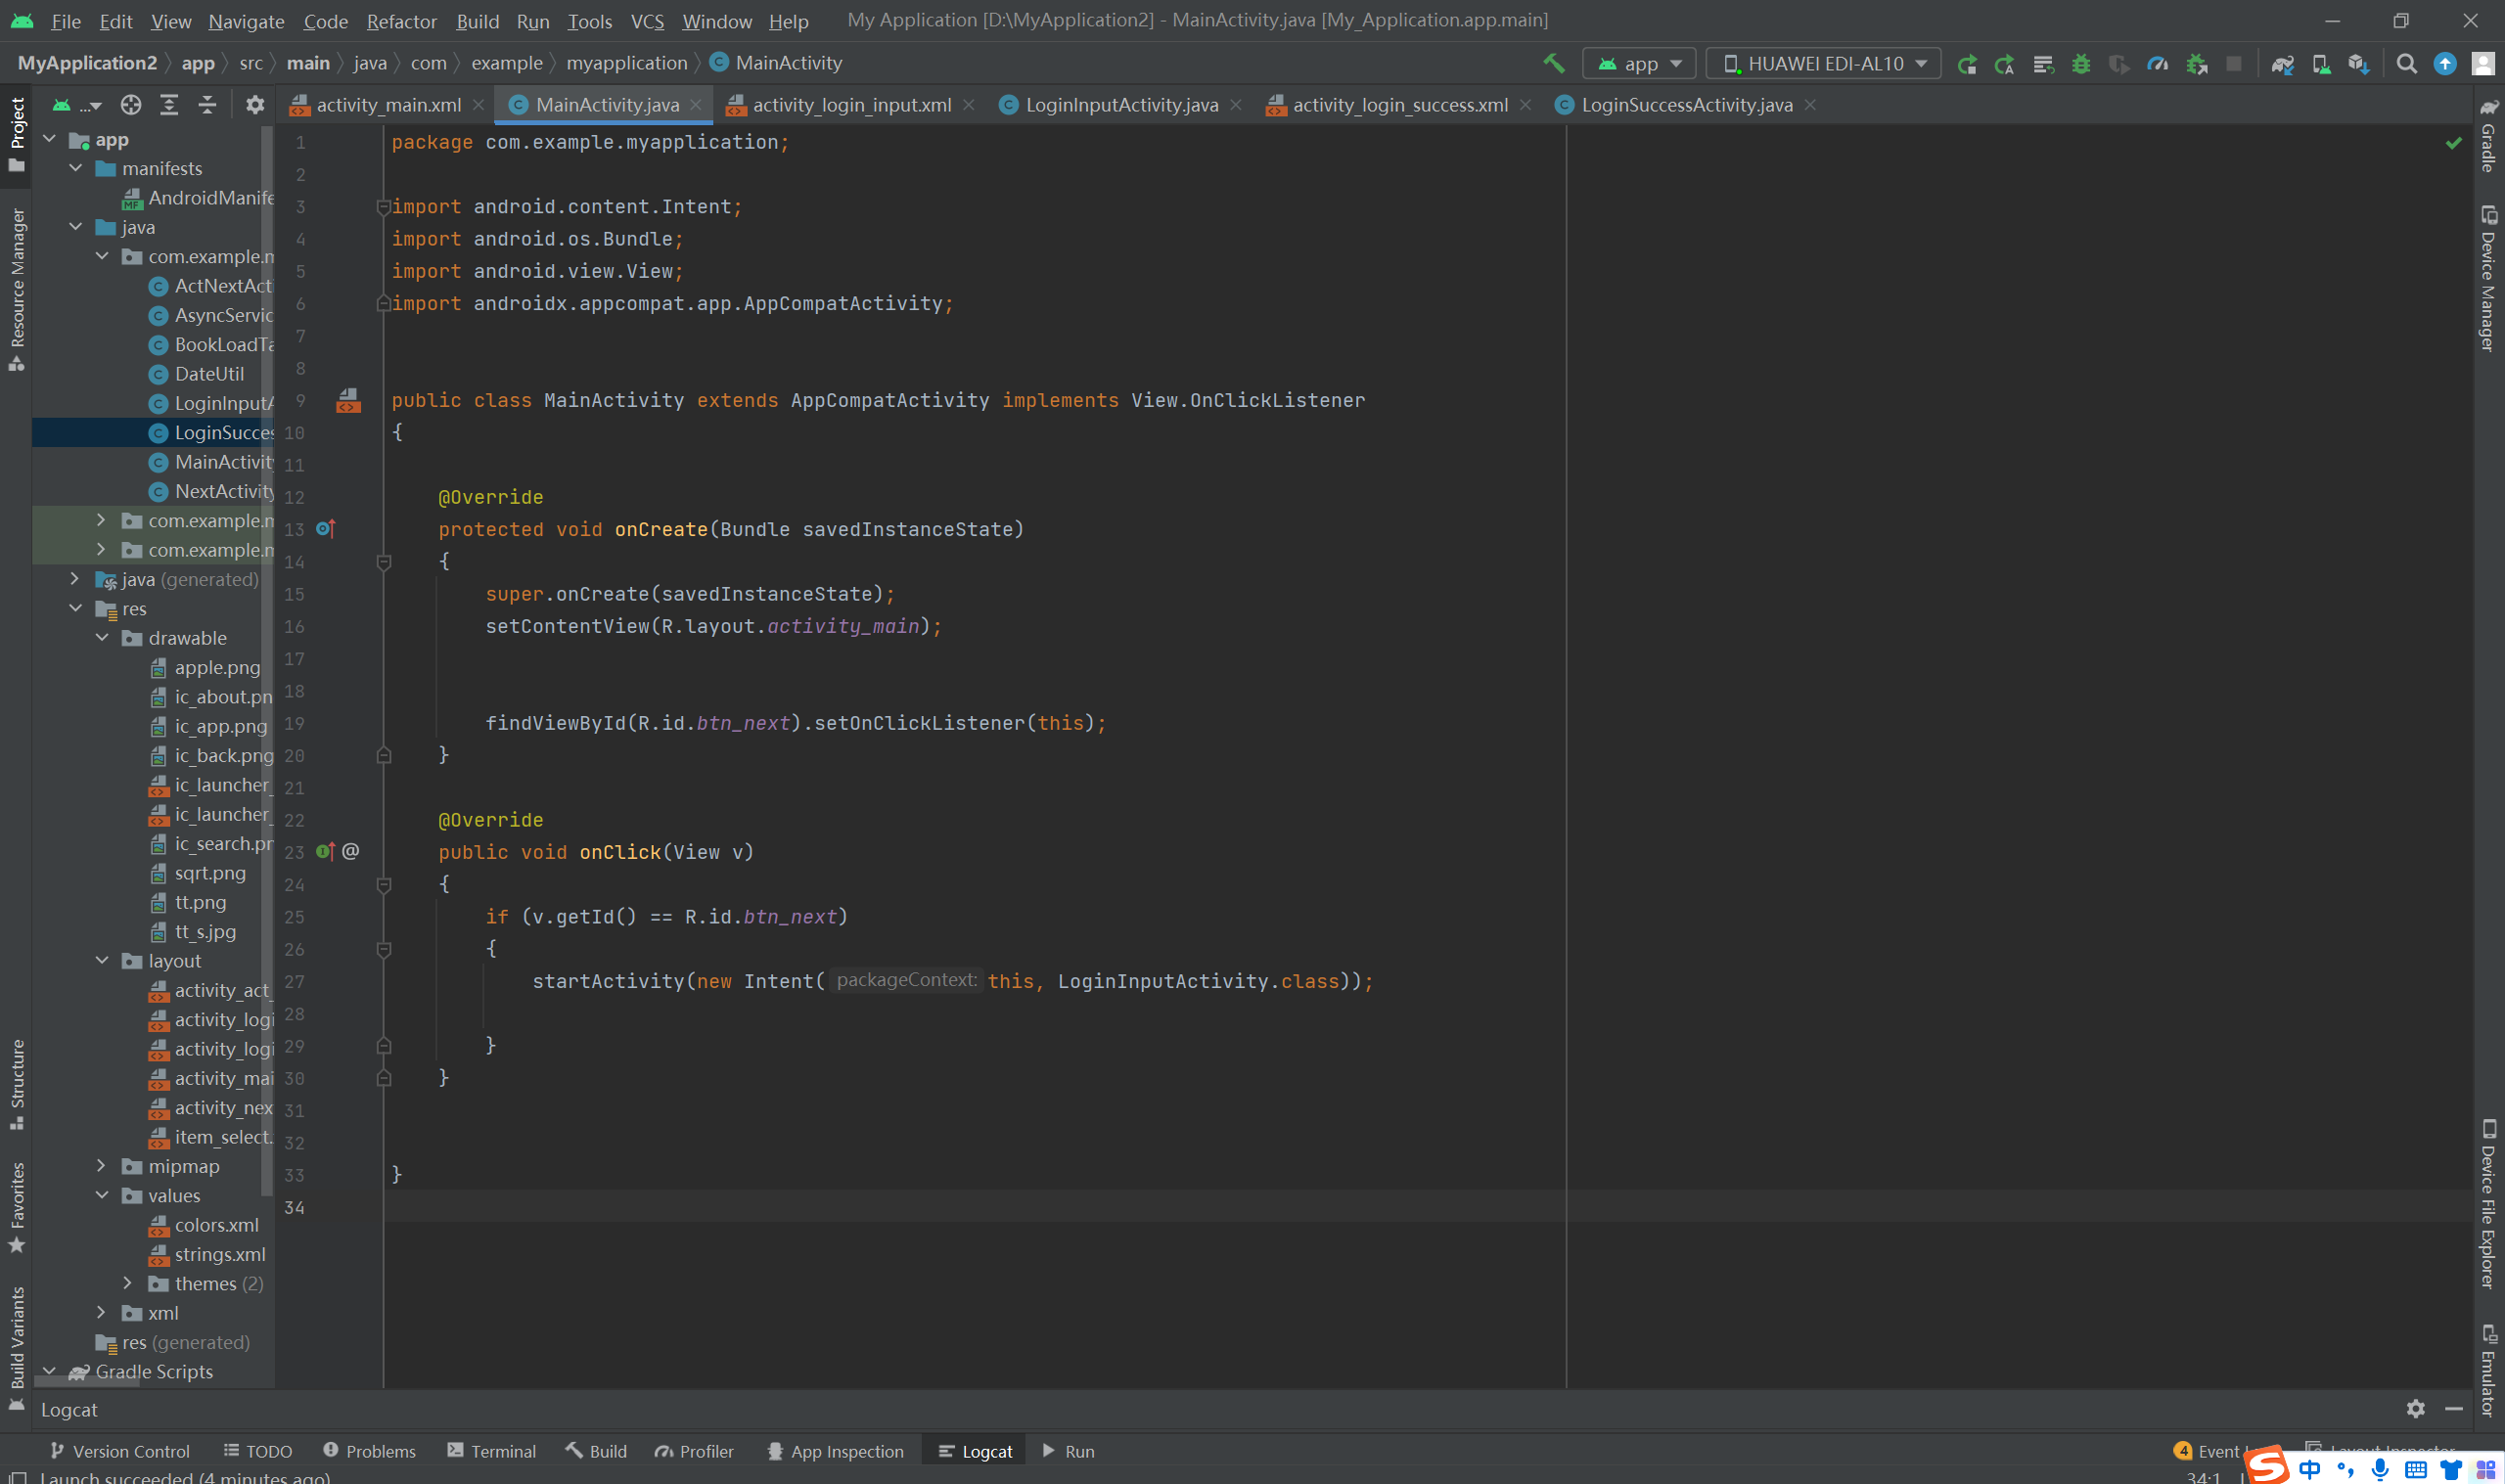Click the select opened file target icon
The width and height of the screenshot is (2505, 1484).
tap(131, 105)
